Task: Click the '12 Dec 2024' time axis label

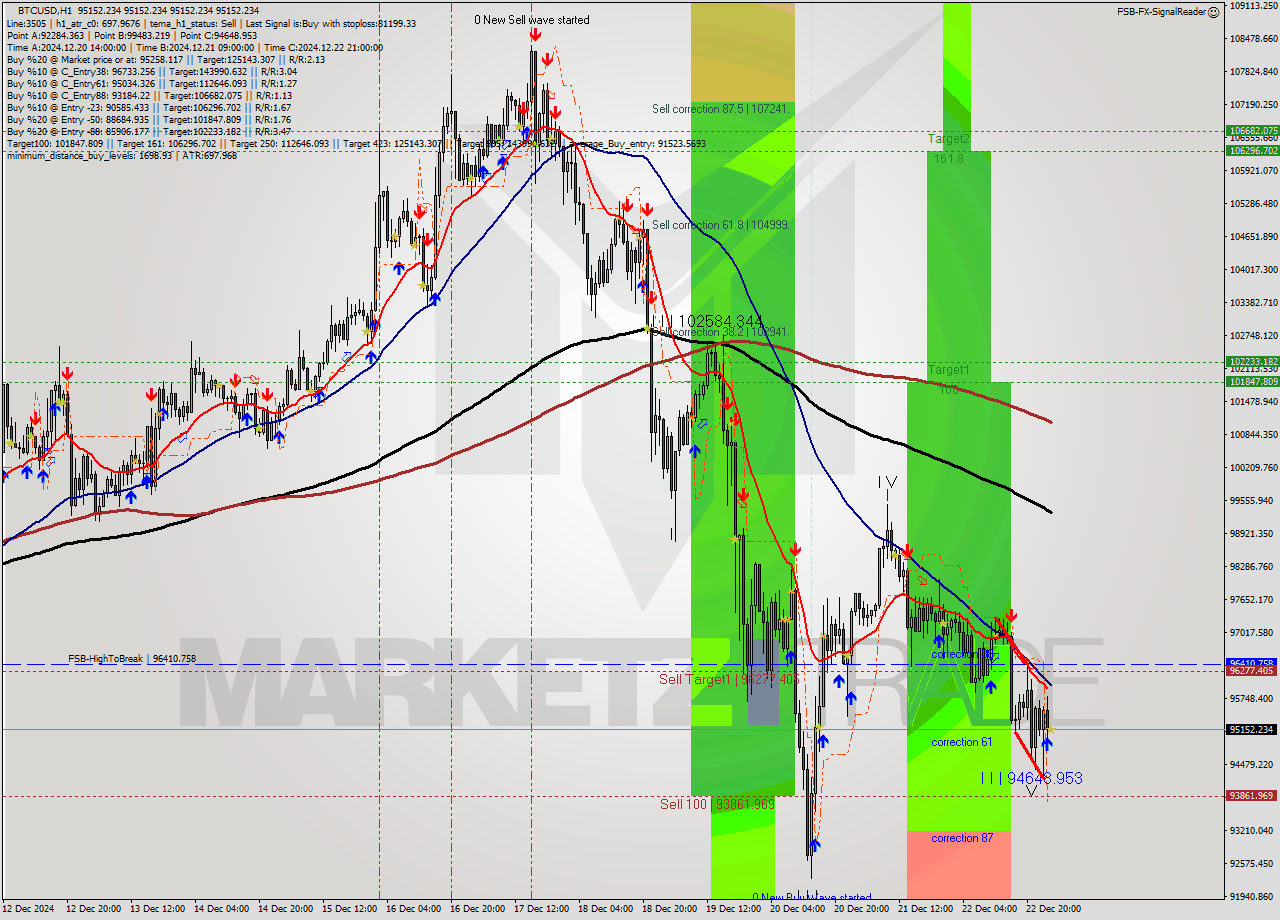Action: click(28, 909)
